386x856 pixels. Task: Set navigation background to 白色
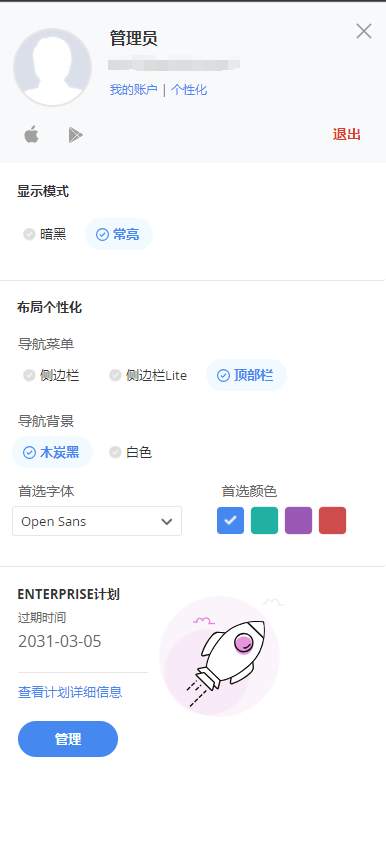pyautogui.click(x=131, y=452)
